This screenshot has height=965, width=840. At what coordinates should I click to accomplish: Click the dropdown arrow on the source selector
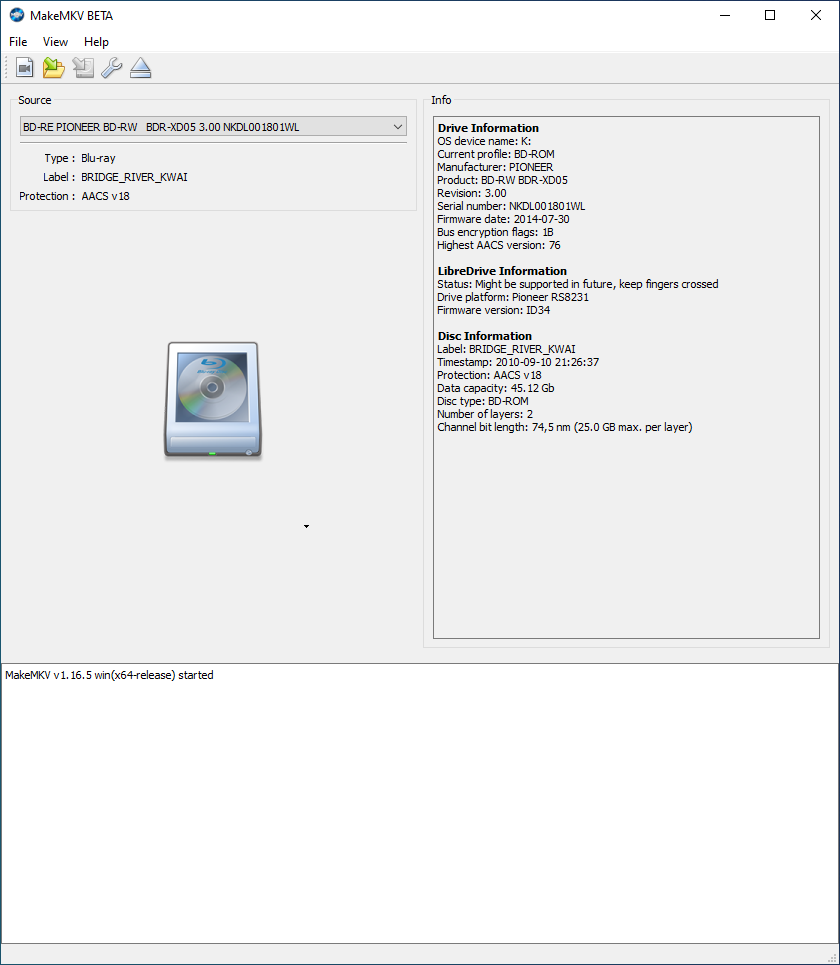(399, 126)
